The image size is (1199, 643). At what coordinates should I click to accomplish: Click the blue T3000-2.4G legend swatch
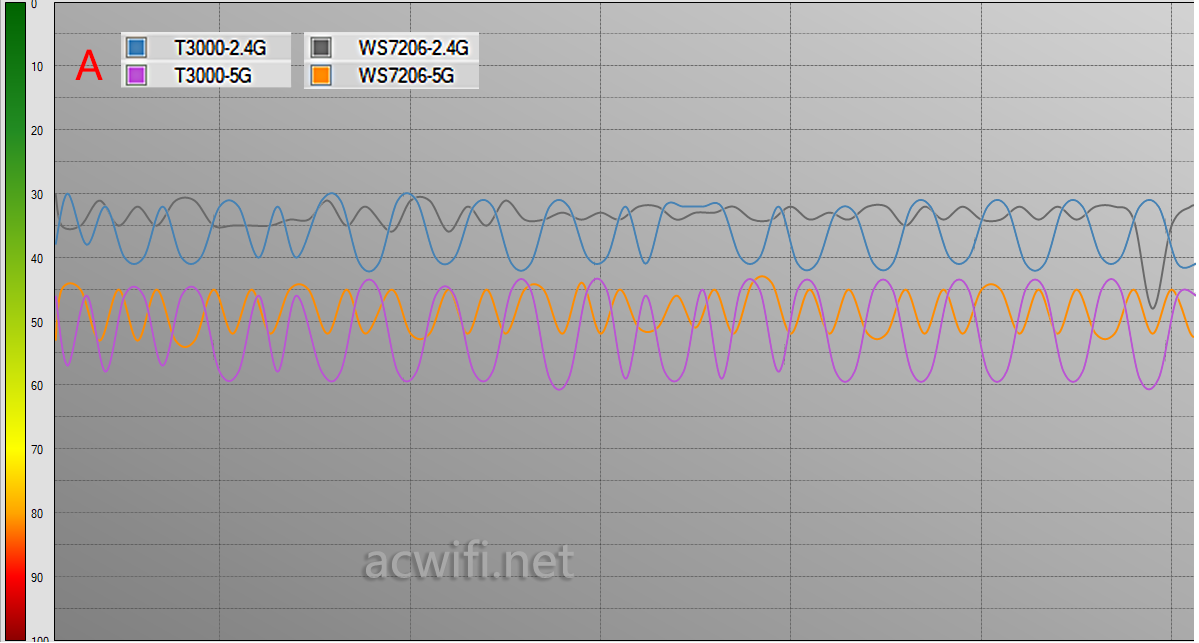click(x=136, y=47)
